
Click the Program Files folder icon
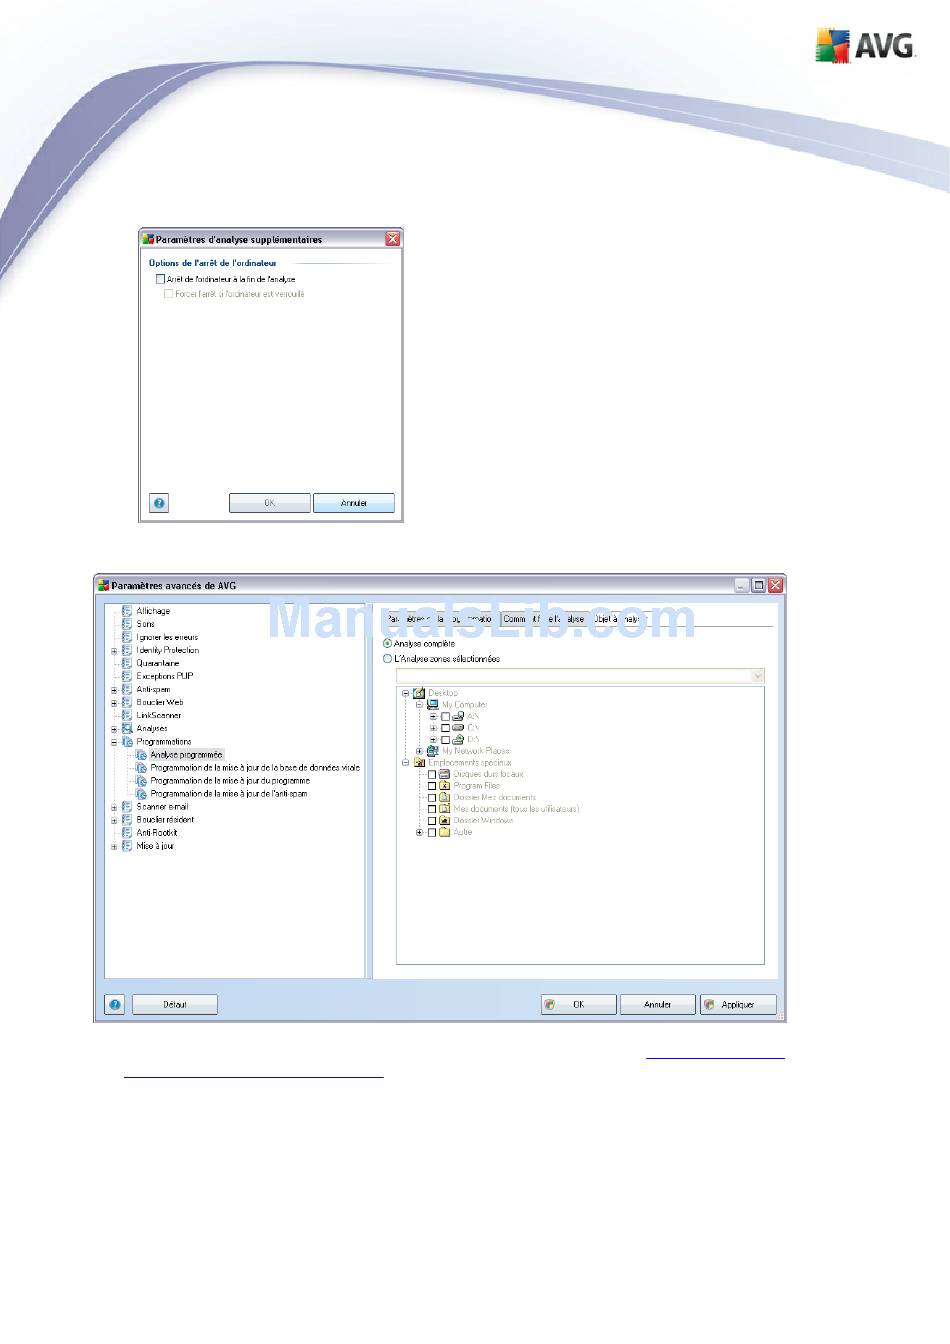coord(445,786)
